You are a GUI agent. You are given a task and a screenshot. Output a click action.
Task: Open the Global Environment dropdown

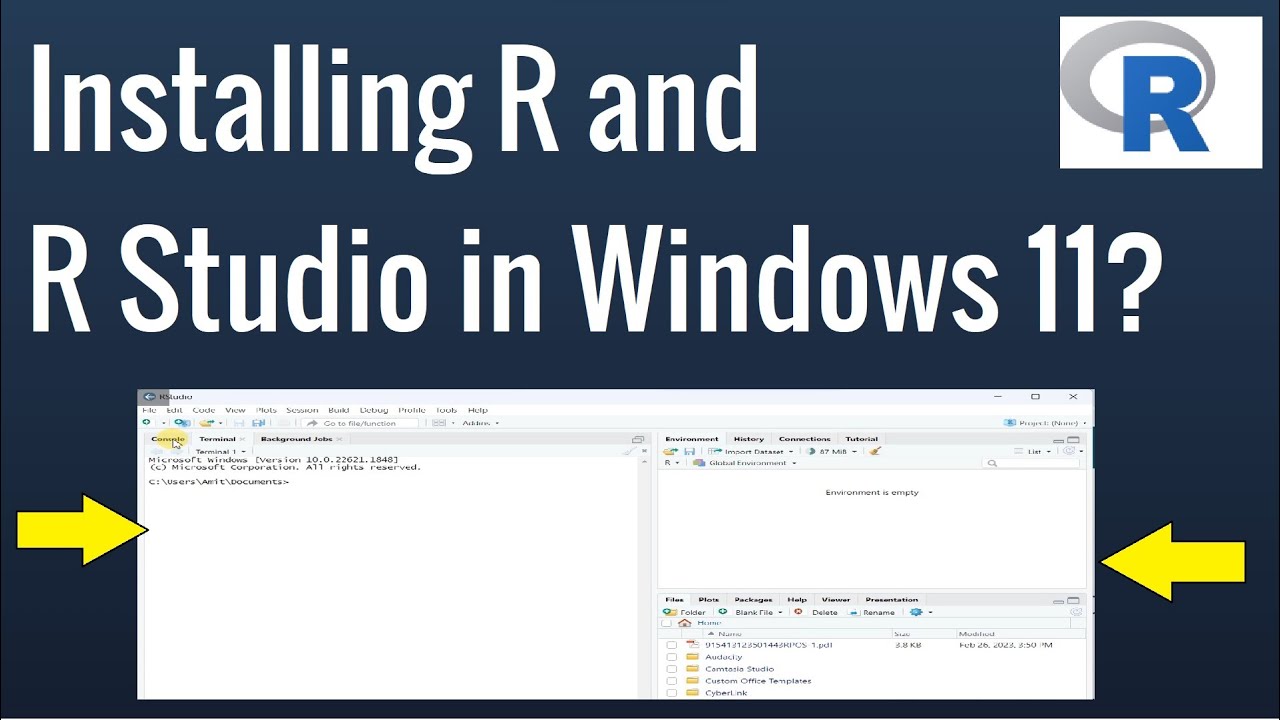click(x=745, y=463)
